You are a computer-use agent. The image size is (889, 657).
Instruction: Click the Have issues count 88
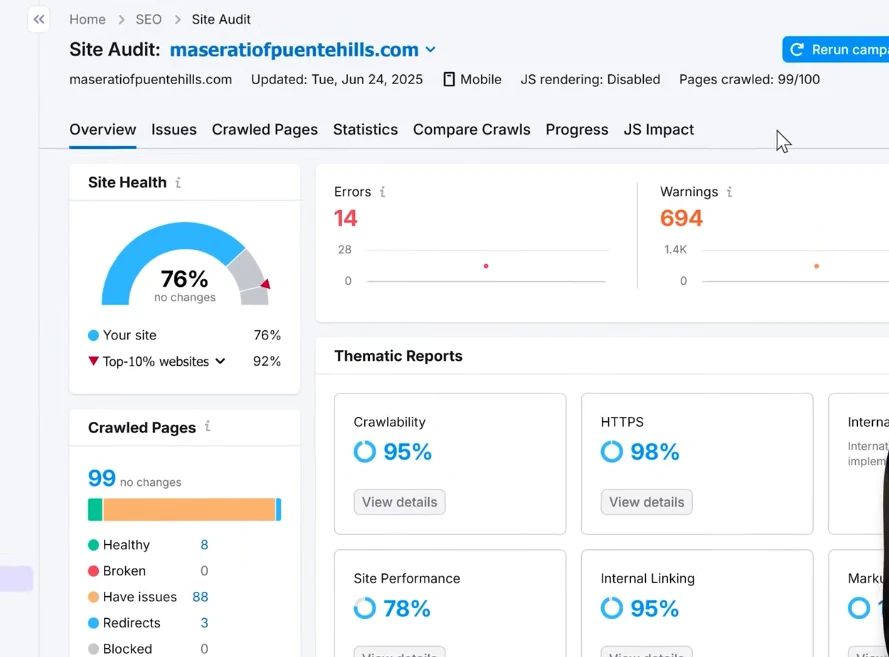click(200, 597)
